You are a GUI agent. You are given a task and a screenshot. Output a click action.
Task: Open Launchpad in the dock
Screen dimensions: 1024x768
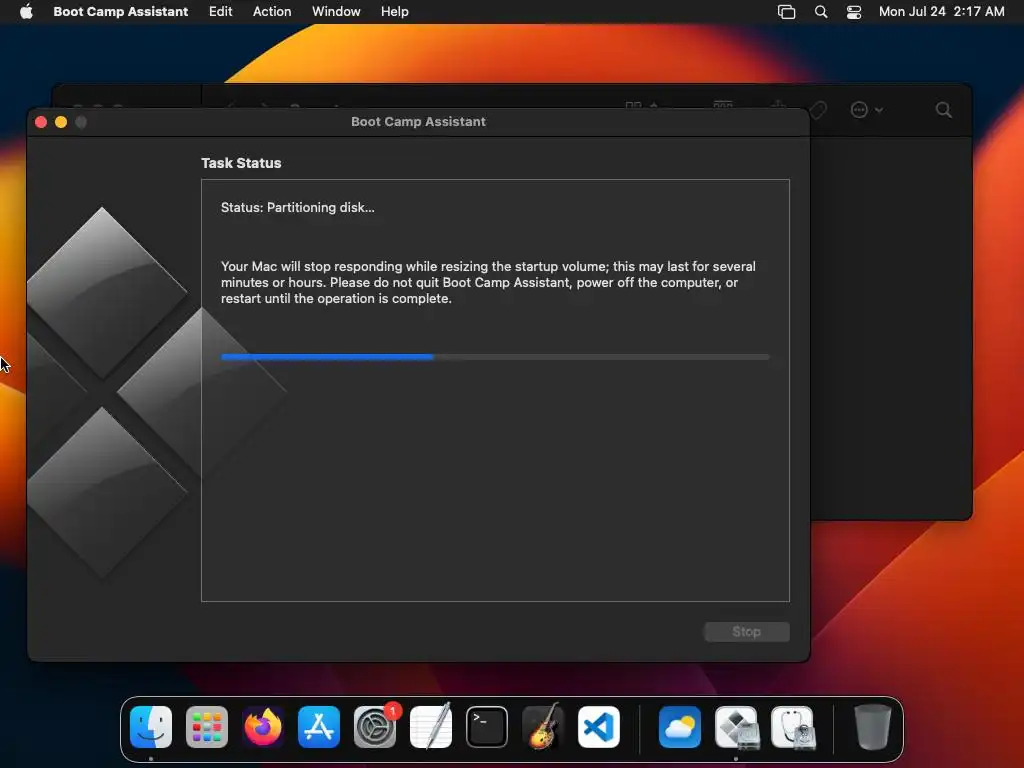pos(207,727)
